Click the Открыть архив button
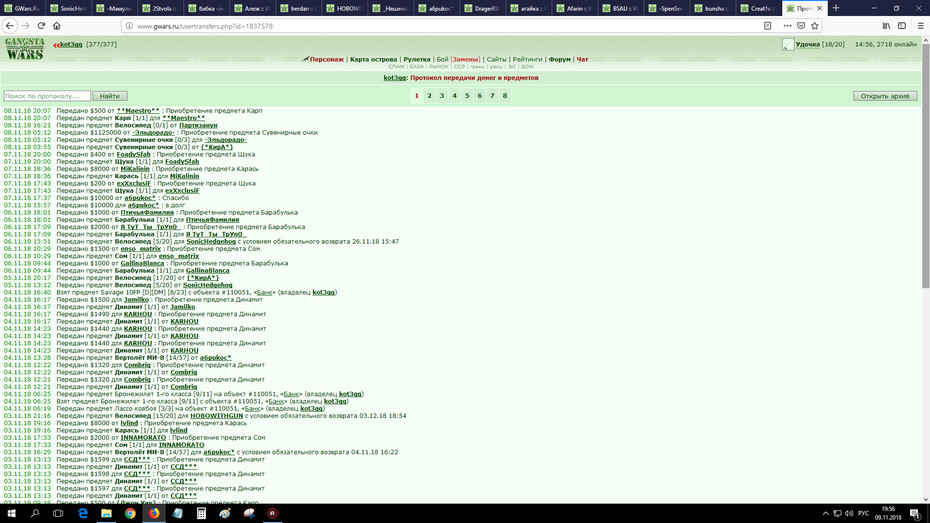Image resolution: width=930 pixels, height=523 pixels. (885, 96)
